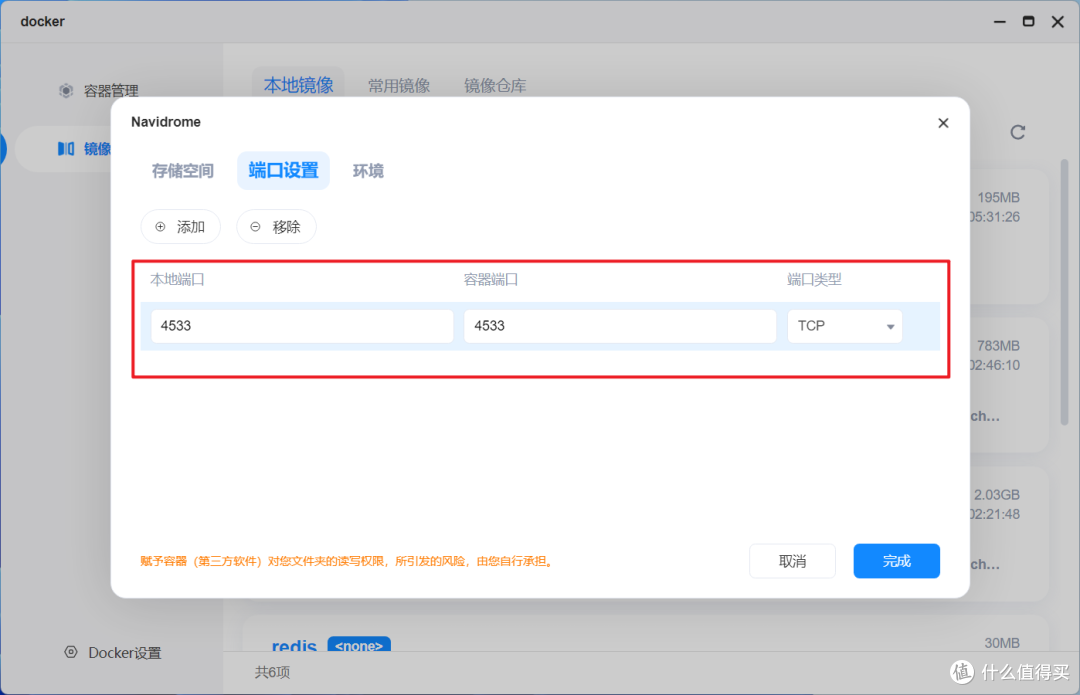Close the Navidrome dialog with X icon

tap(943, 123)
